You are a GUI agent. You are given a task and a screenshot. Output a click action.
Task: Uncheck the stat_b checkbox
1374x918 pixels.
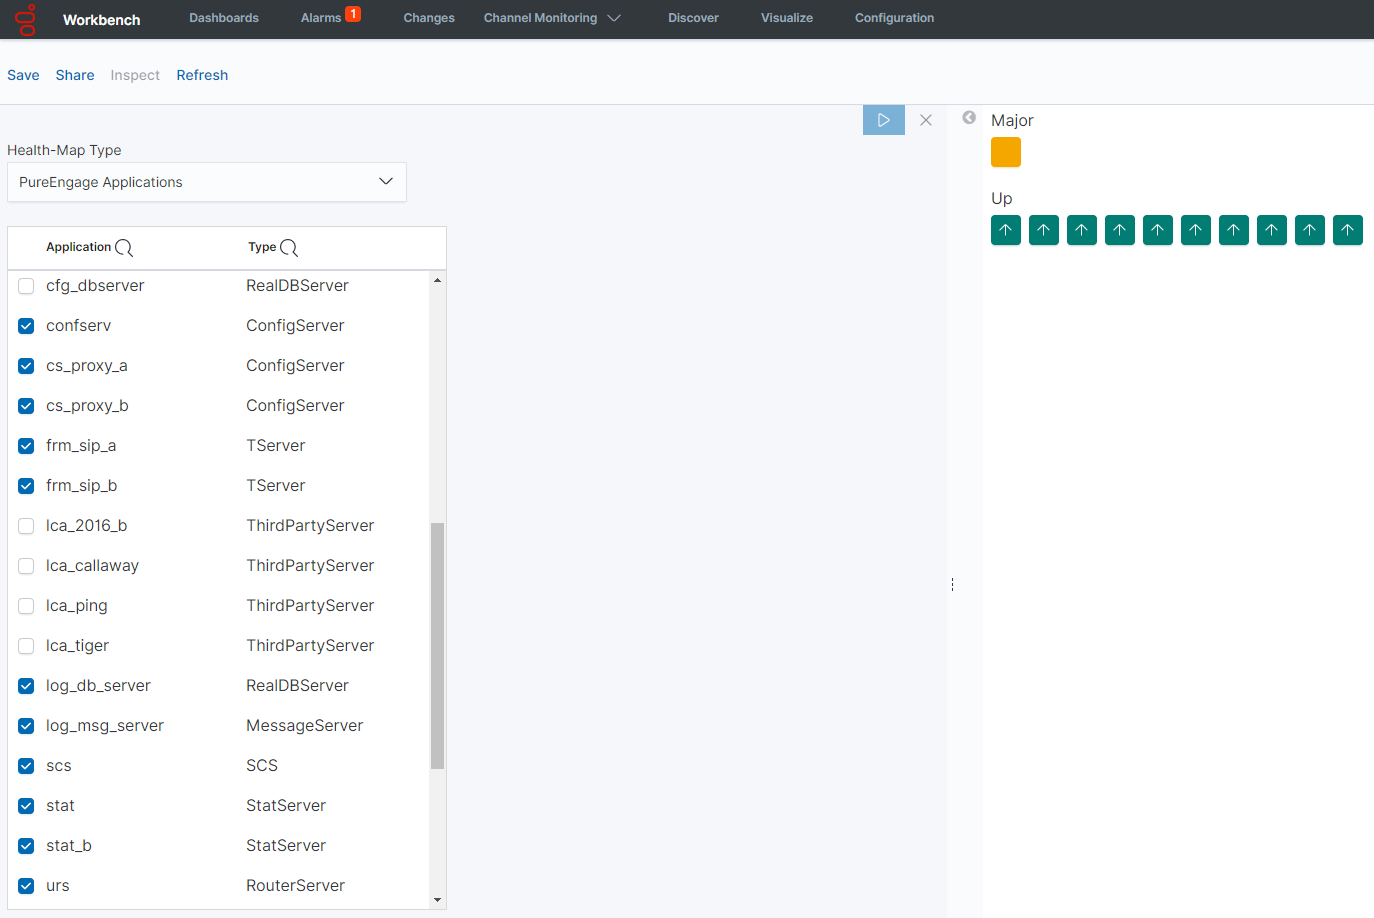[26, 846]
